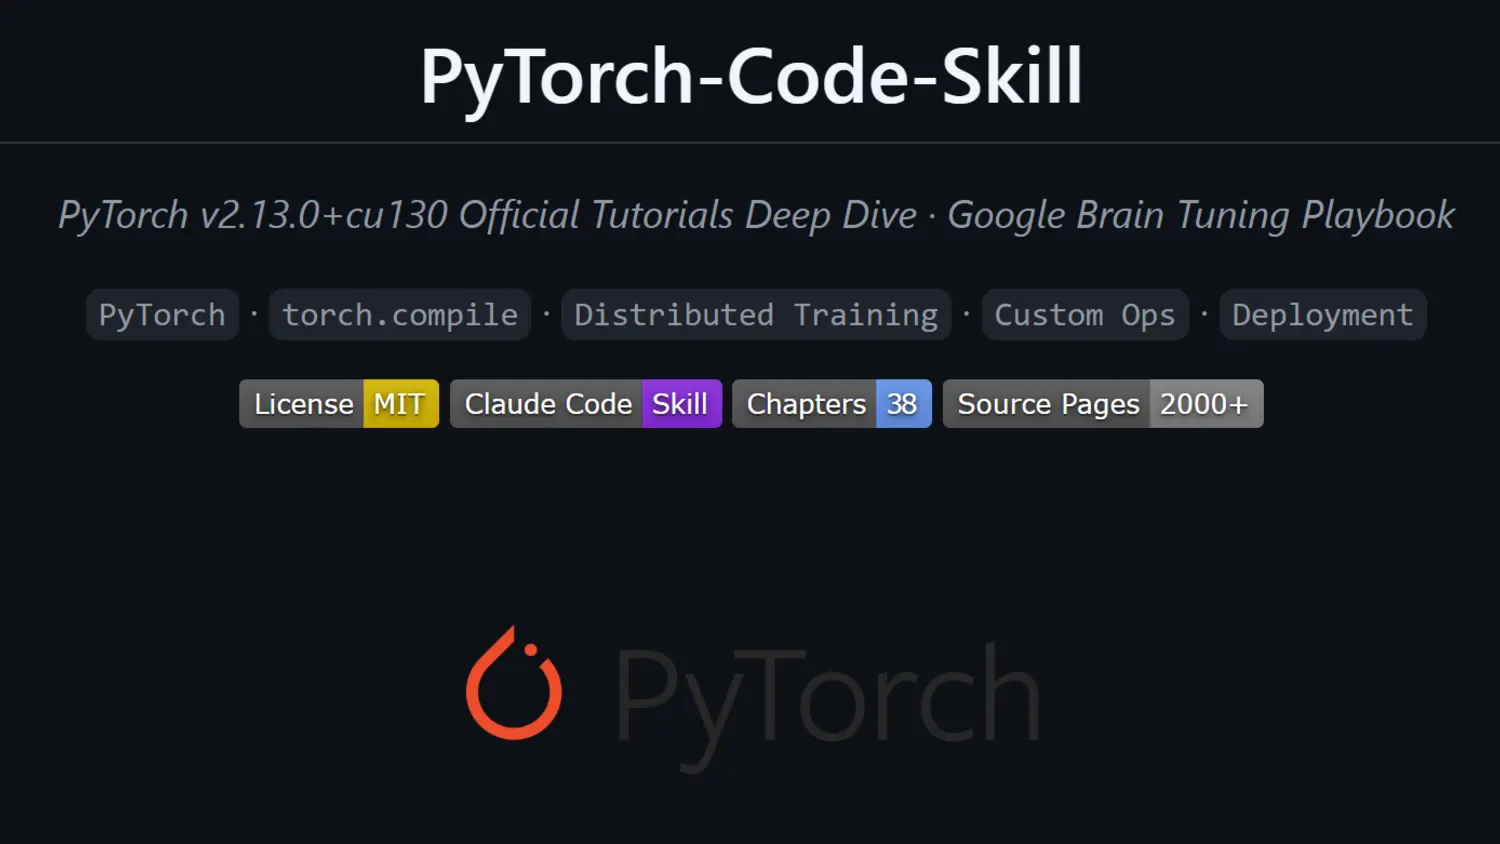Image resolution: width=1500 pixels, height=844 pixels.
Task: Select the torch.compile code tag
Action: coord(400,315)
